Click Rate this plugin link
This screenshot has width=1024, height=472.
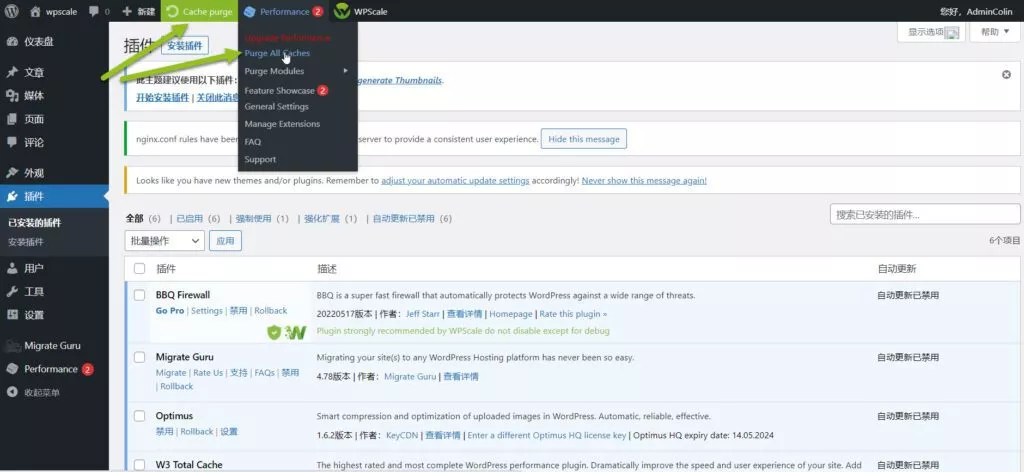click(x=573, y=314)
